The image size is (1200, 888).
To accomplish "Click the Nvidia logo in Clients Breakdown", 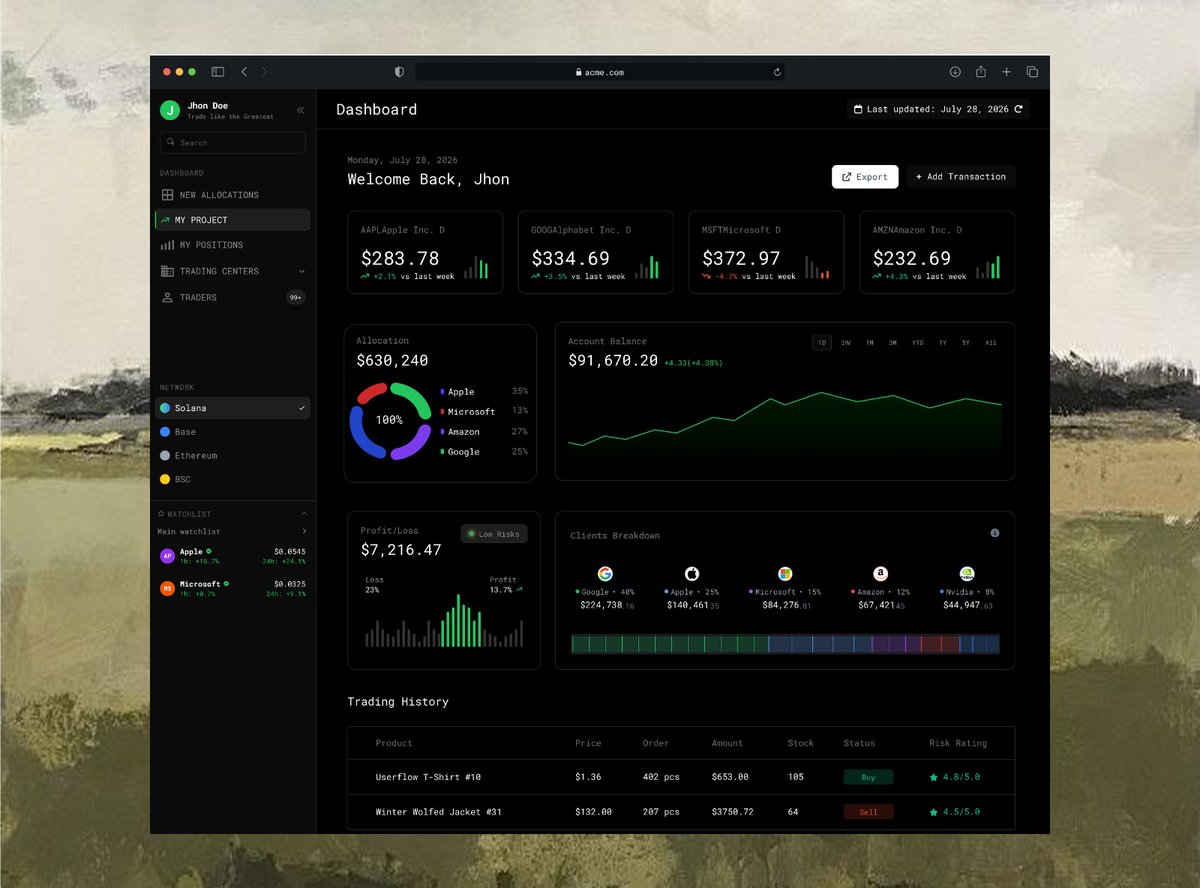I will pos(967,574).
